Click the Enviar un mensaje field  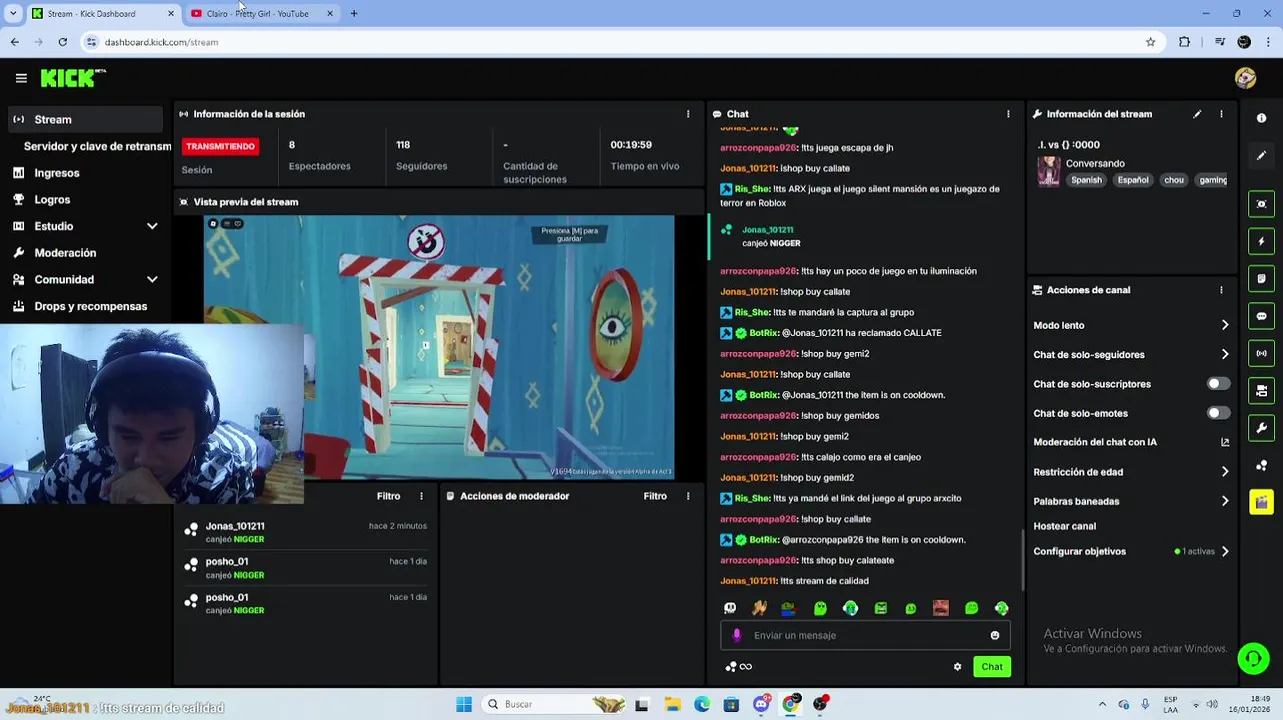pos(865,635)
